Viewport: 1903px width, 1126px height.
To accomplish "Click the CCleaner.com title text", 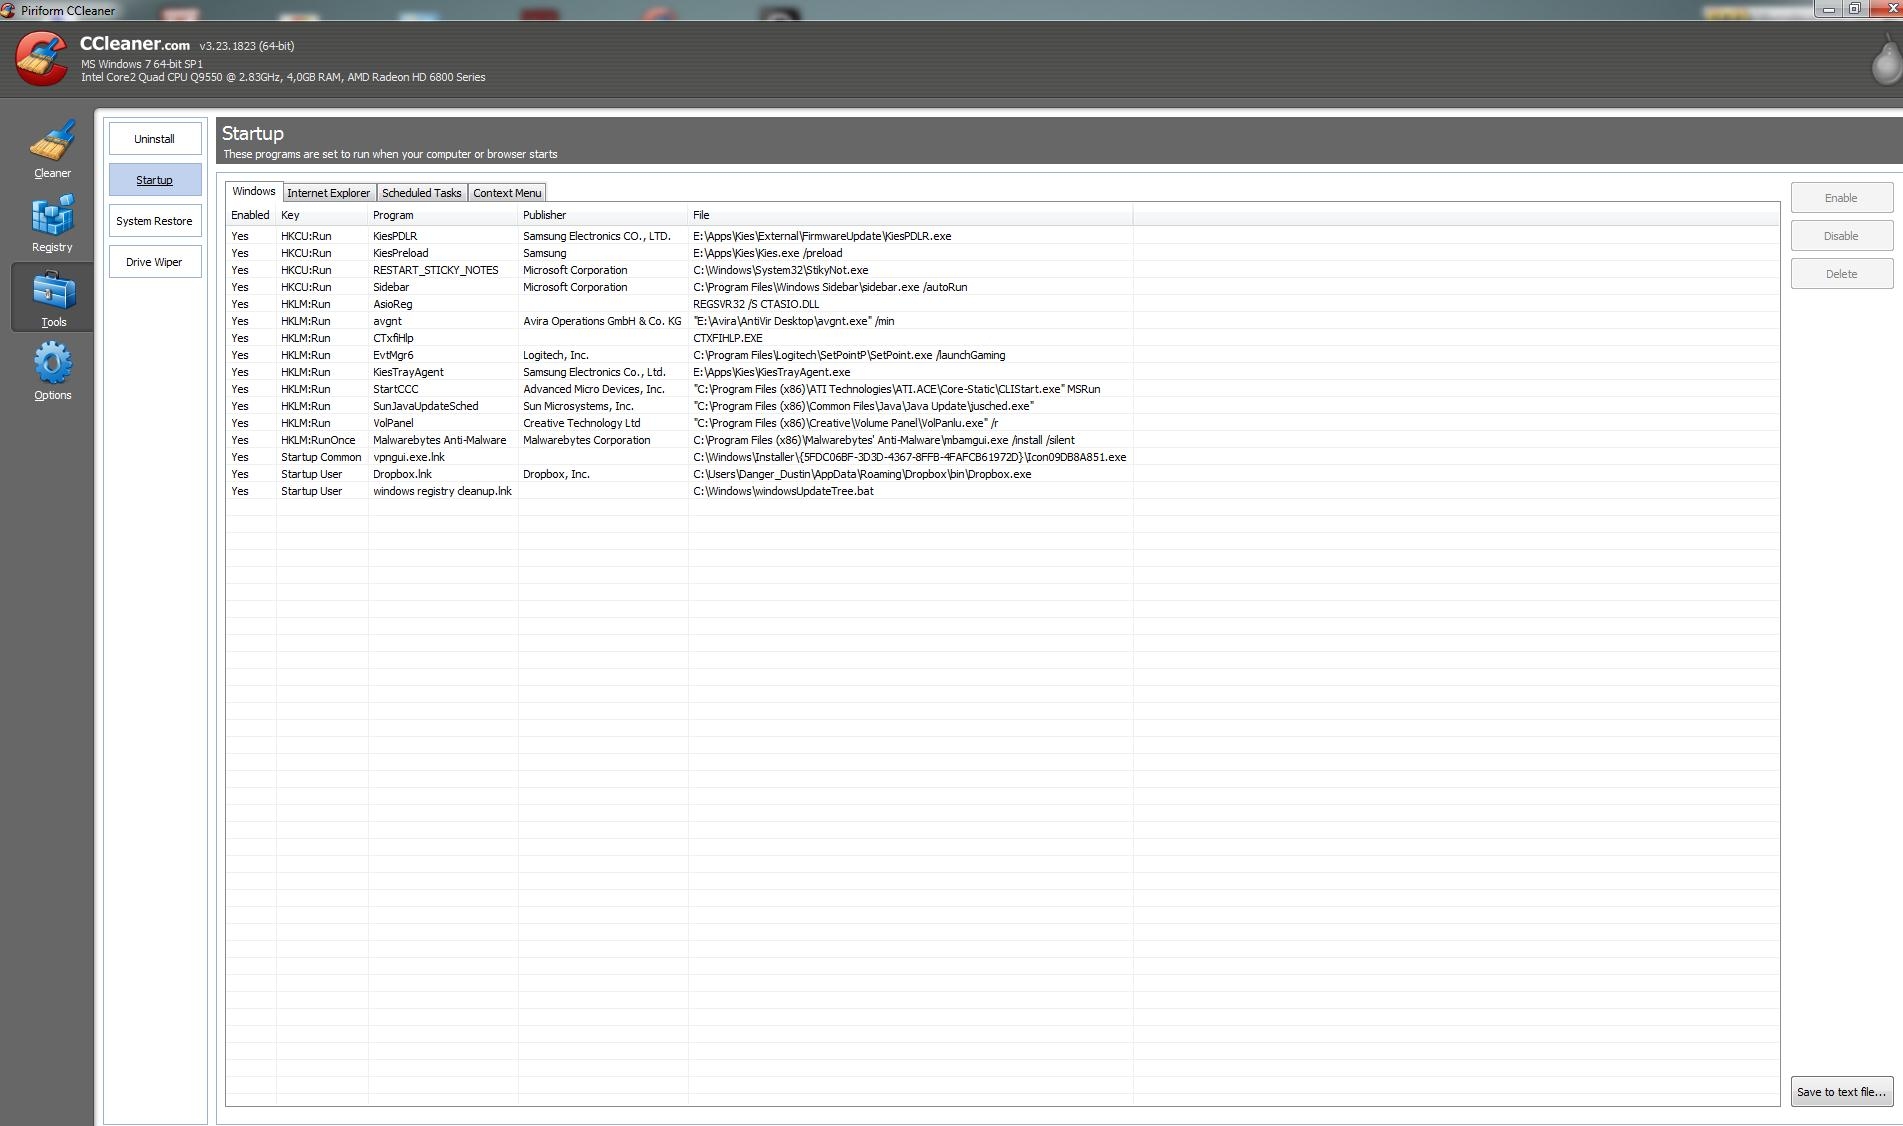I will [x=135, y=44].
